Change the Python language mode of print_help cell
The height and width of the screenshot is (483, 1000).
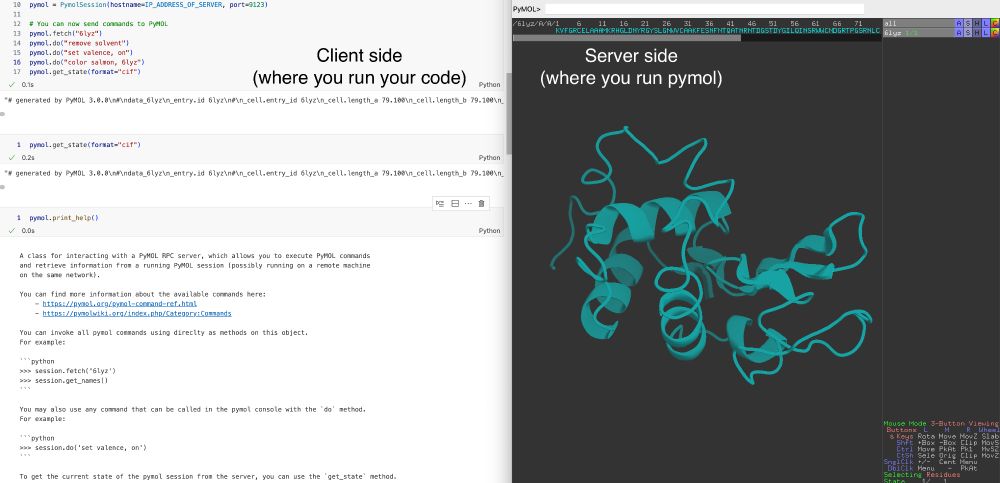tap(489, 231)
